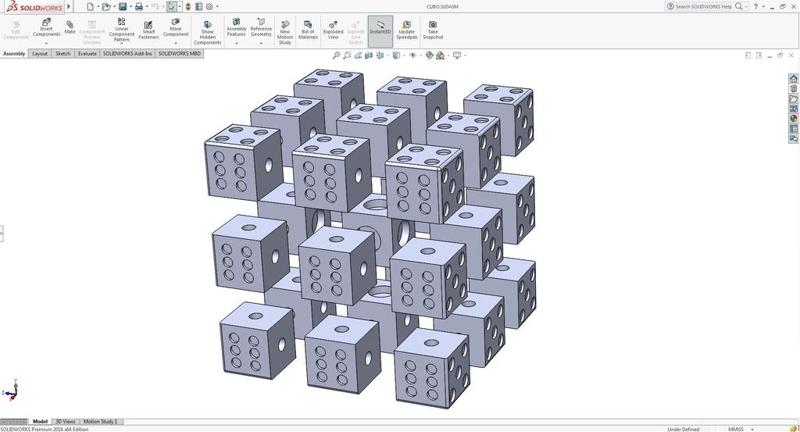
Task: Open View Orientation icon
Action: click(x=380, y=55)
